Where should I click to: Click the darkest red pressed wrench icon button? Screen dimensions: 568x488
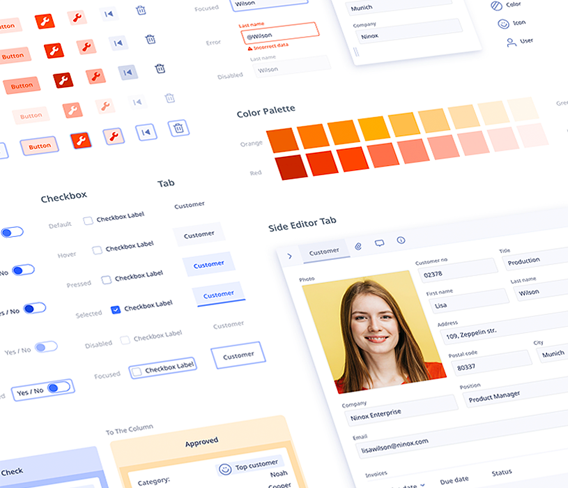(x=63, y=80)
